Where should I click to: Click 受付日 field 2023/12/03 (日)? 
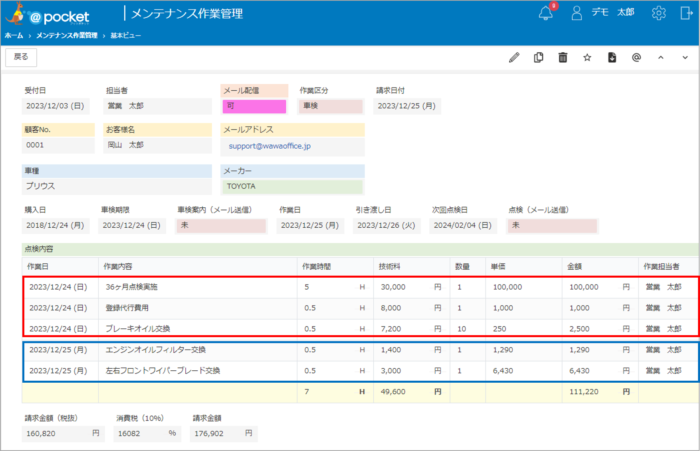55,106
